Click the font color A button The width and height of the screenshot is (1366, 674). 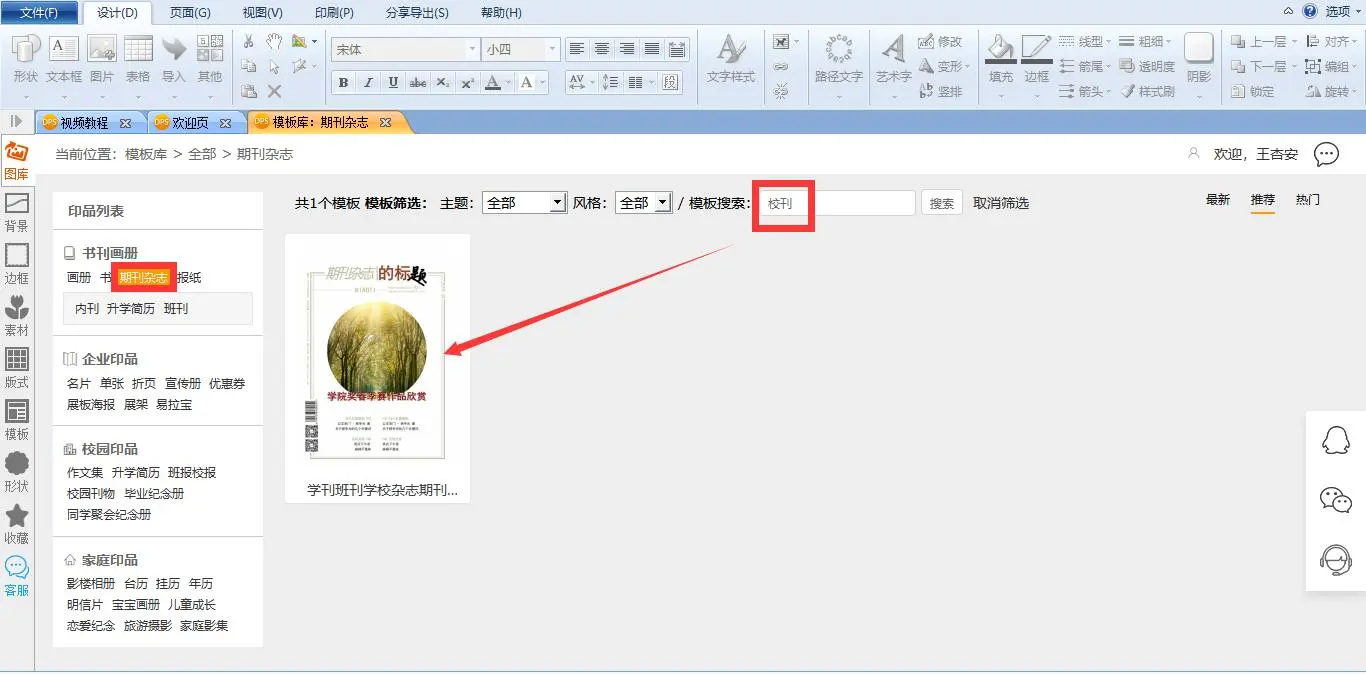point(492,83)
